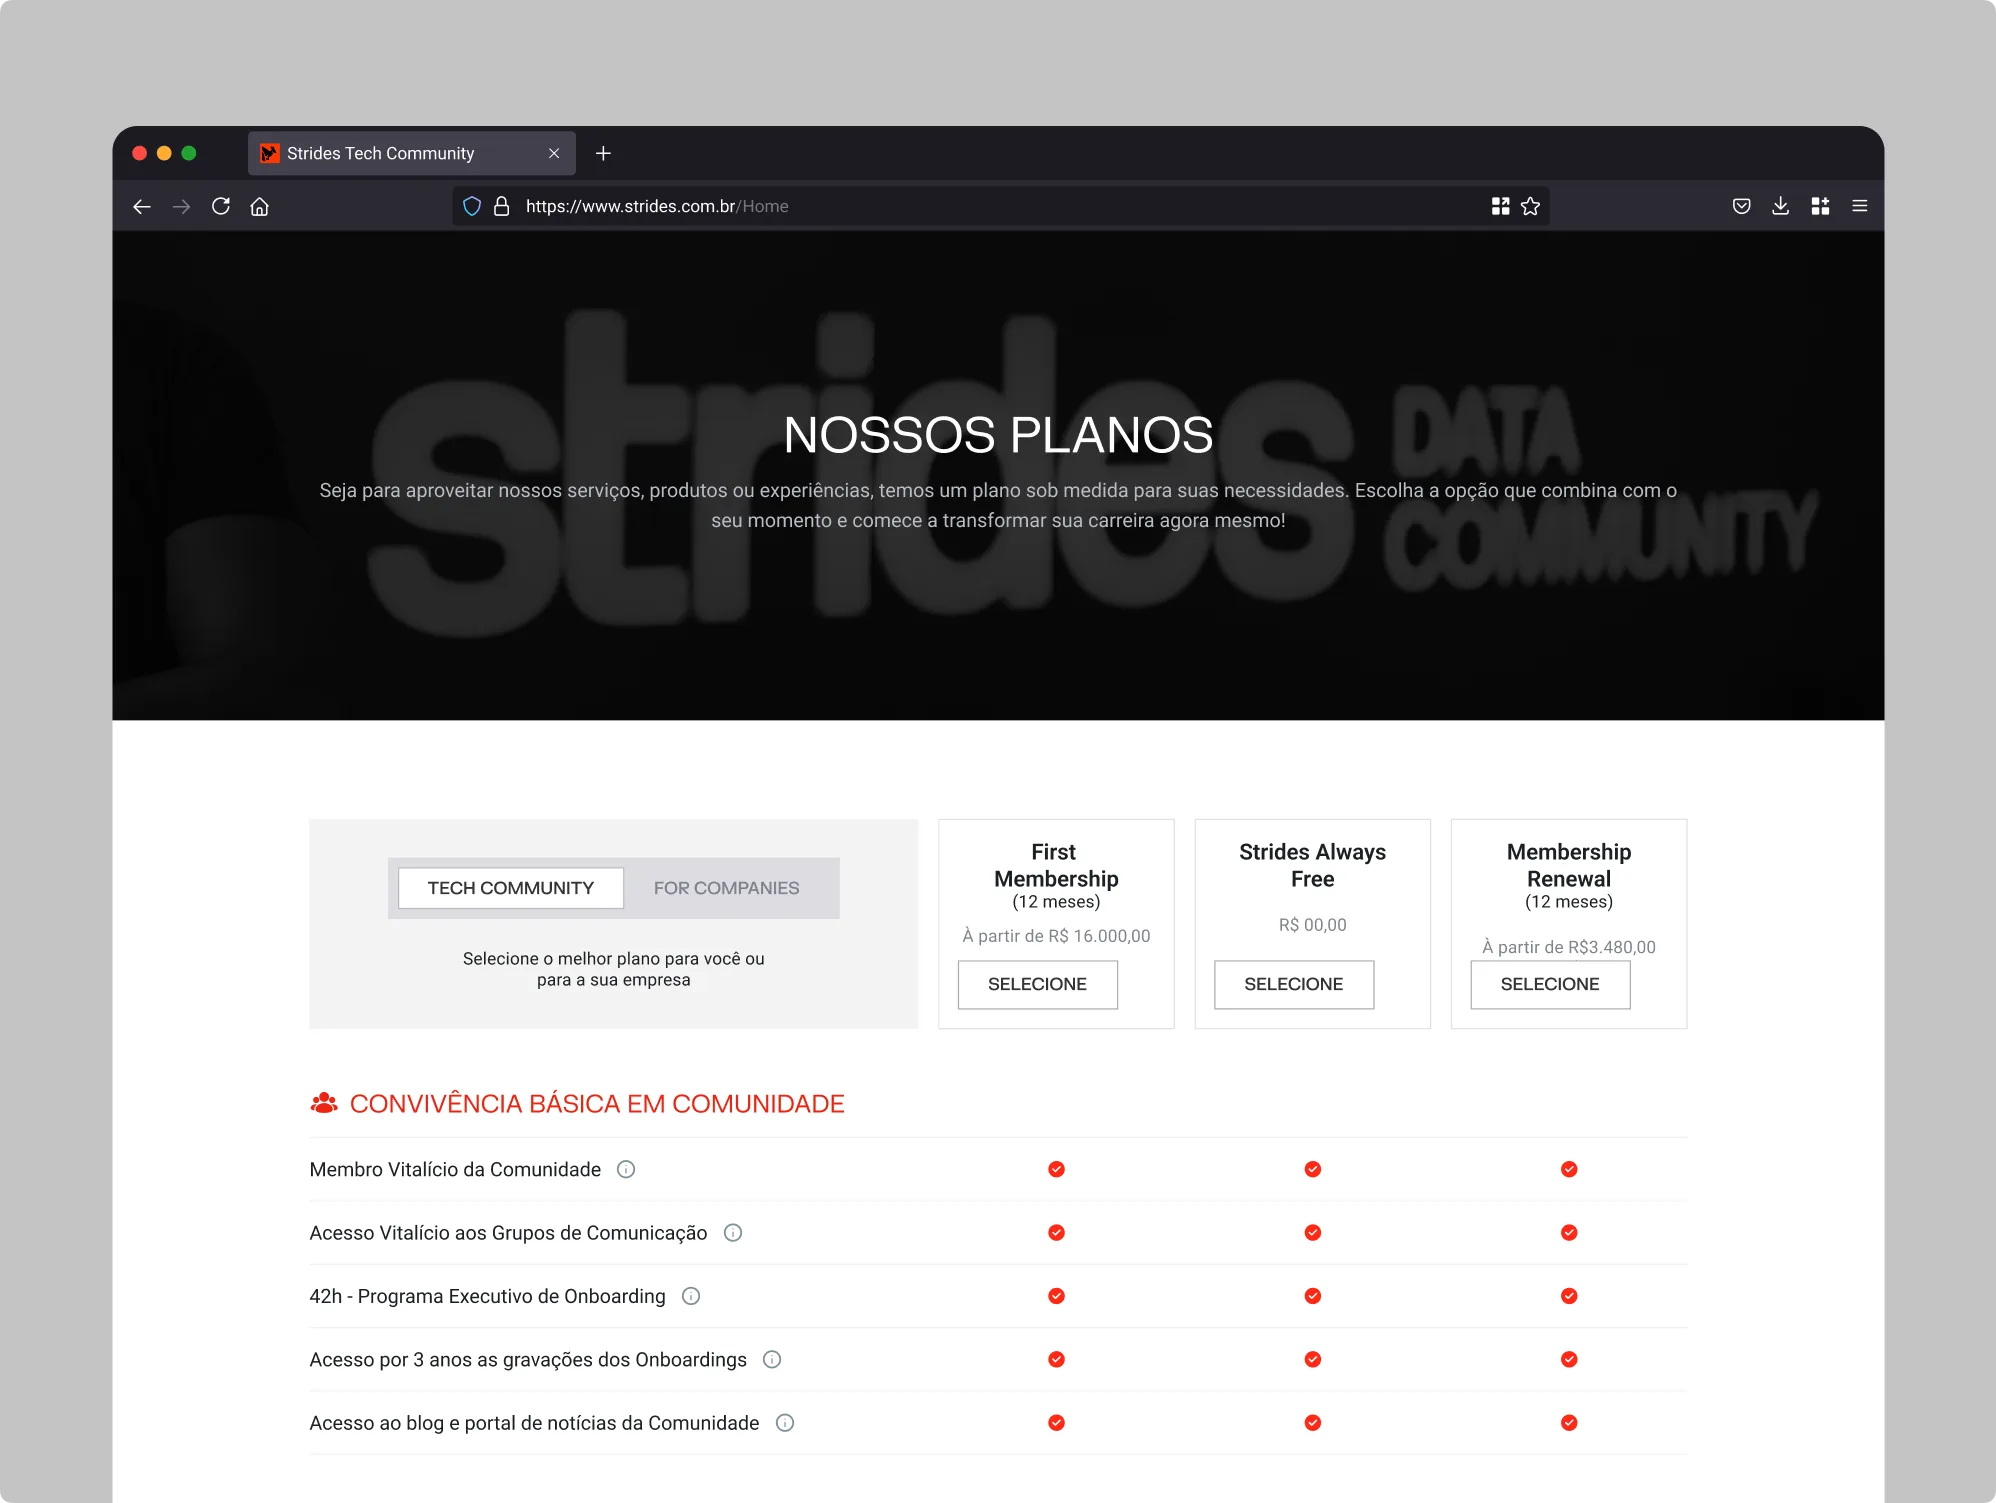The image size is (1996, 1503).
Task: Click 'Acesso por 3 anos as gravações' label
Action: (x=528, y=1360)
